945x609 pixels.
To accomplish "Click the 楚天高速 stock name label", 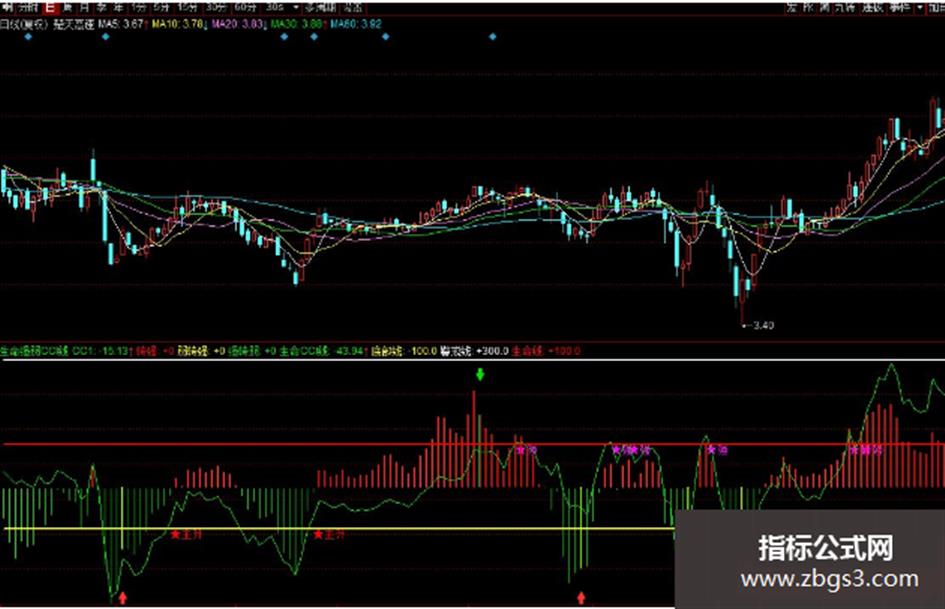I will click(74, 24).
